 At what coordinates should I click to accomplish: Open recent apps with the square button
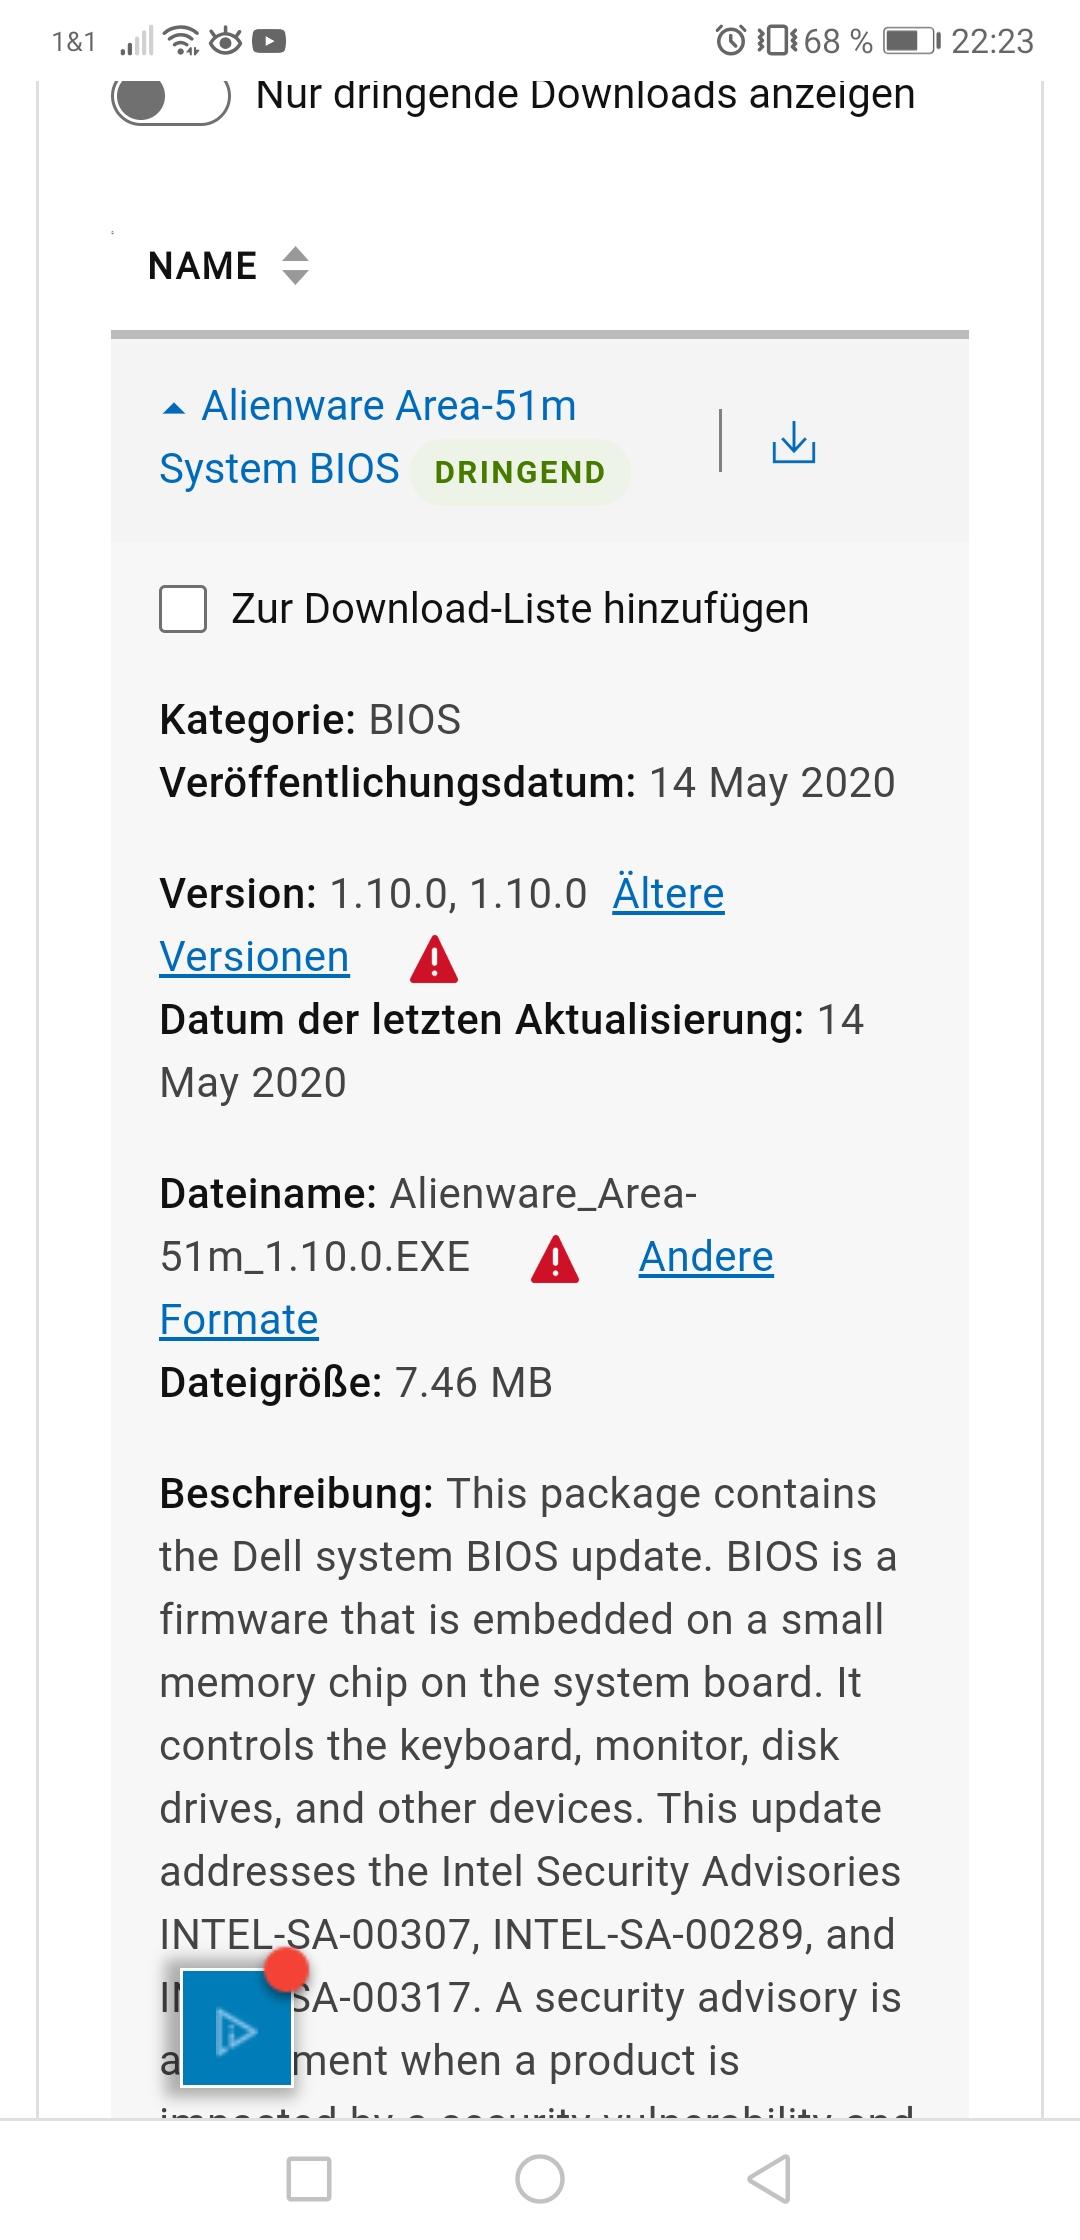[x=309, y=2178]
